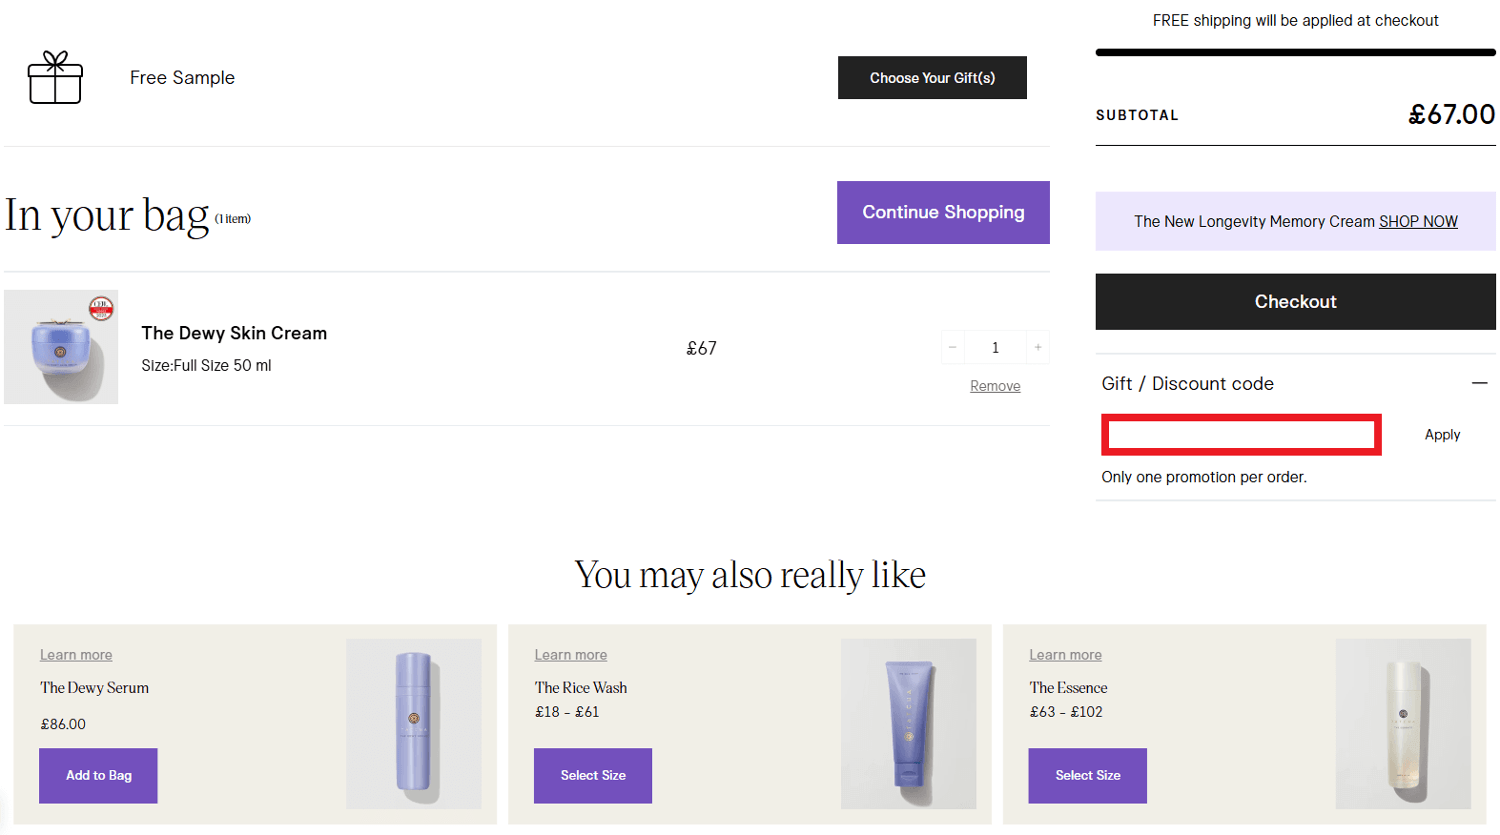Add The Dewy Serum to bag
This screenshot has width=1500, height=835.
(x=97, y=775)
